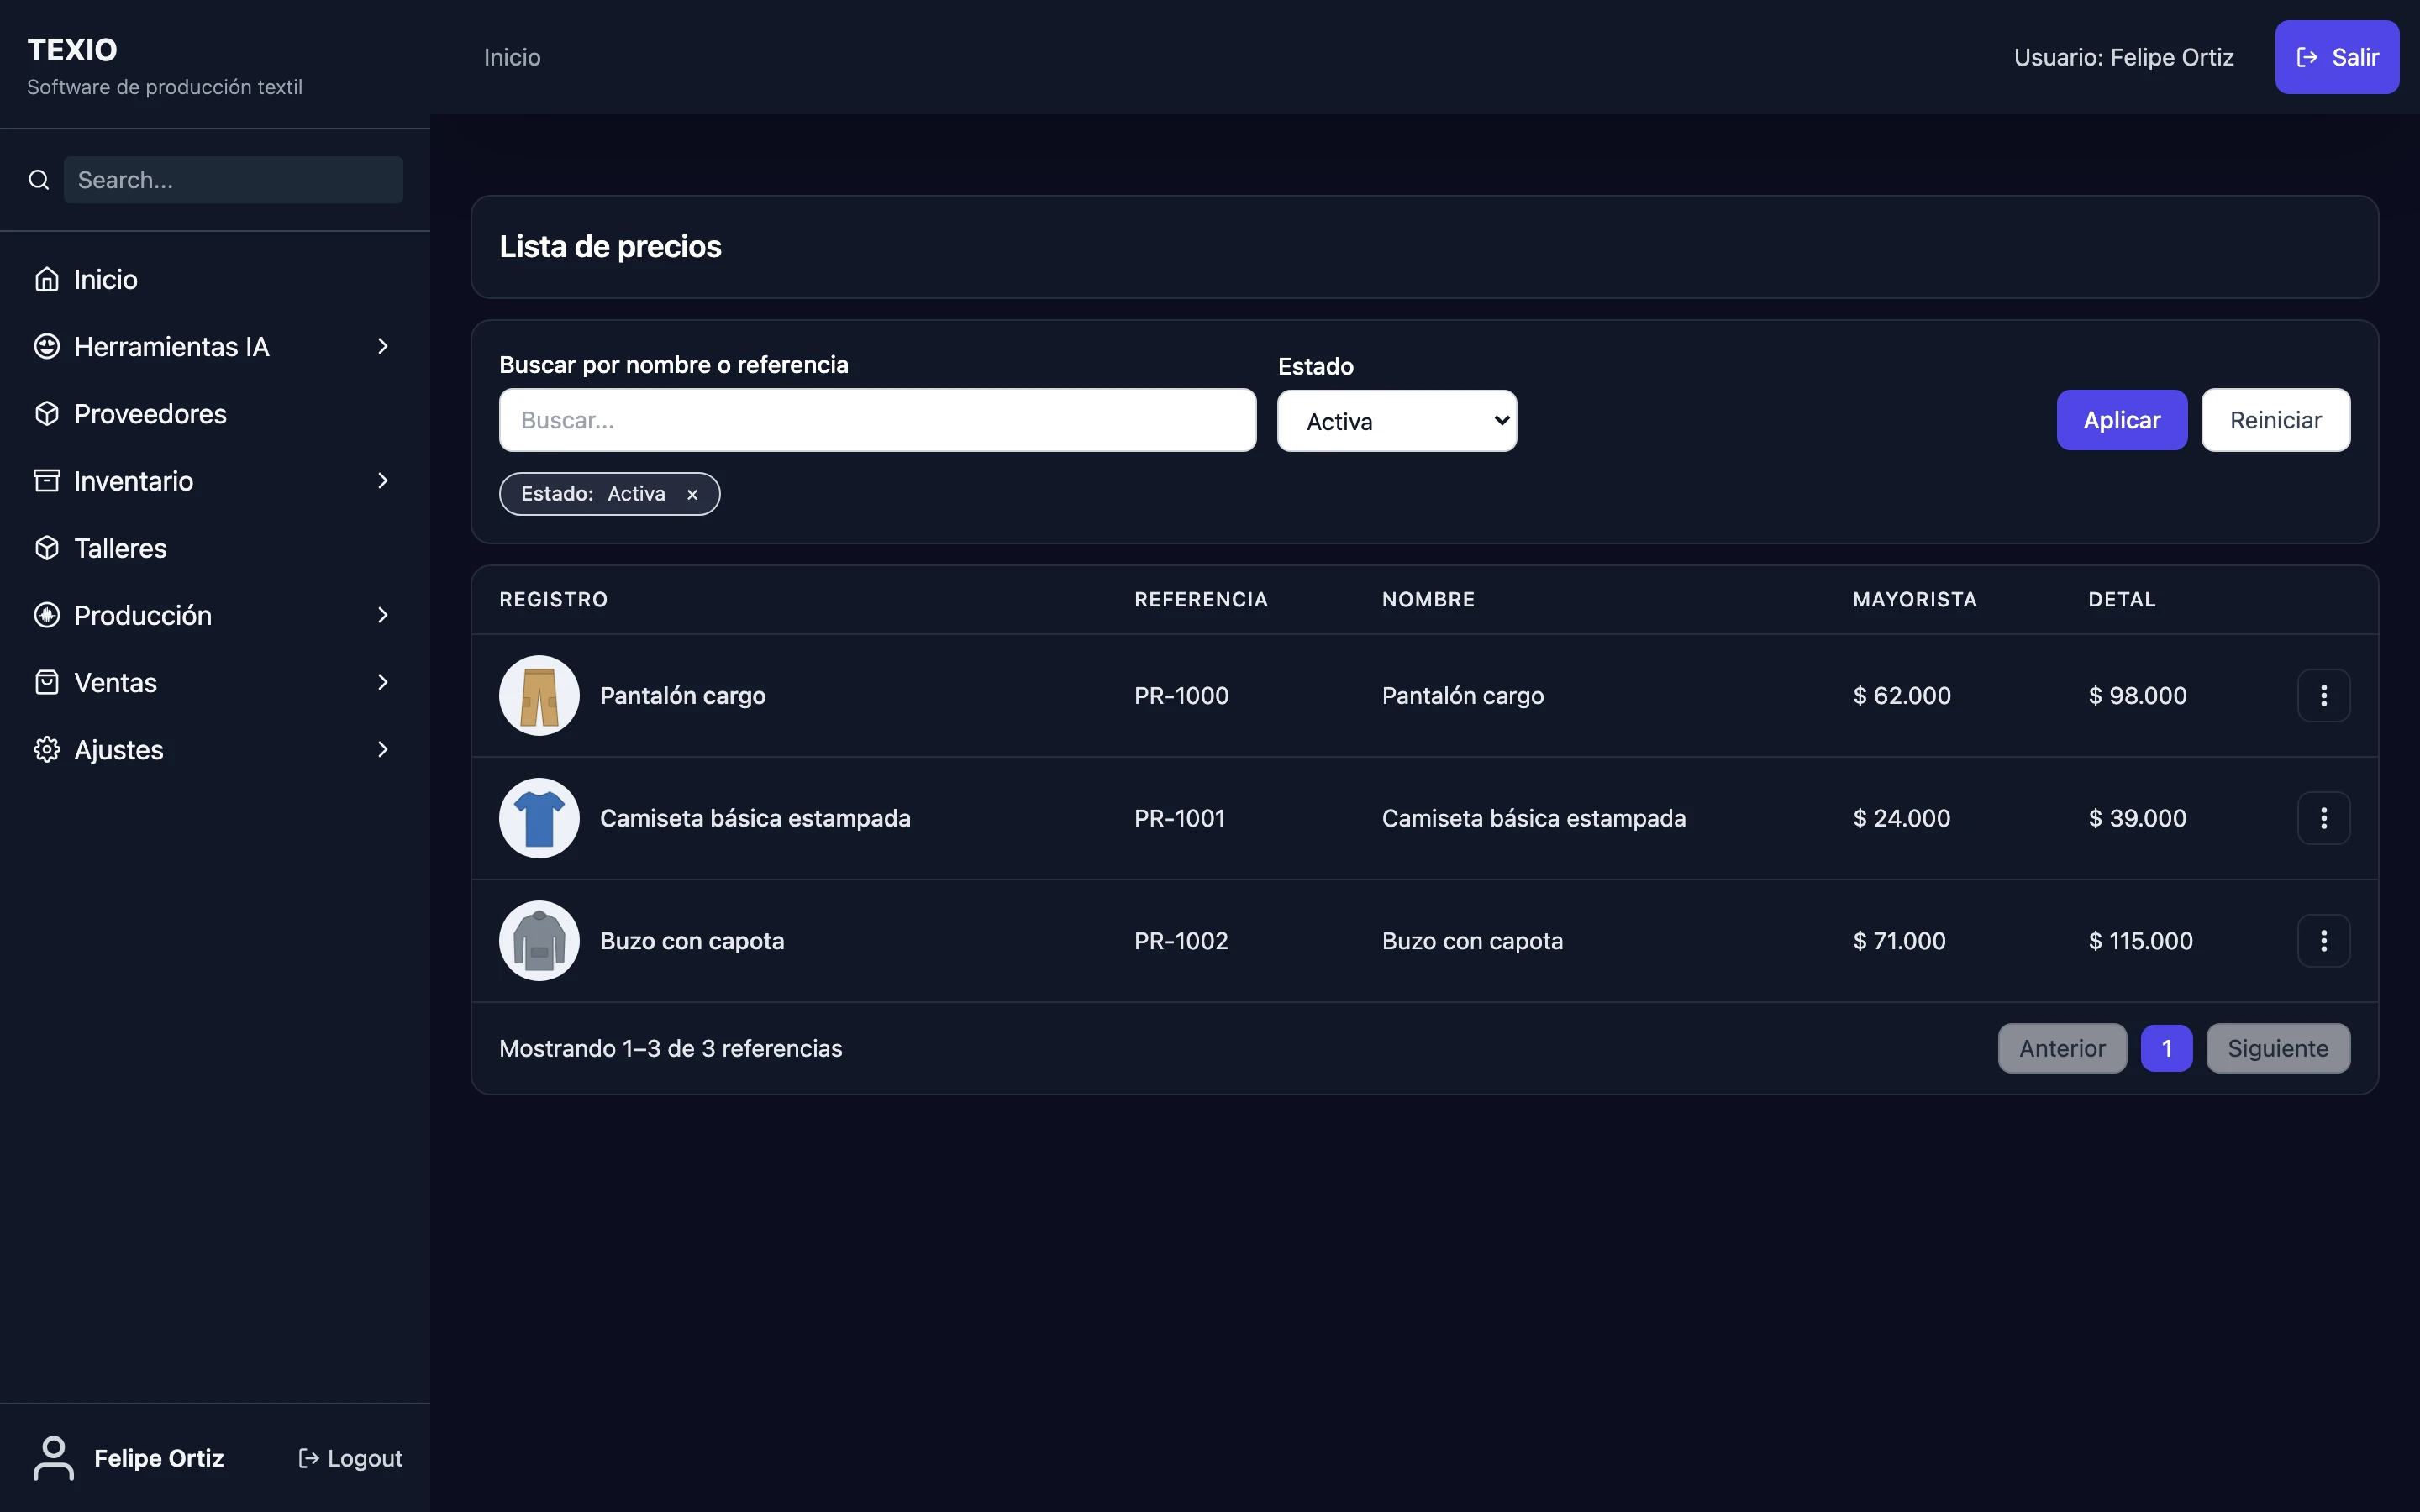
Task: Go to Inicio in the sidebar menu
Action: 214,279
